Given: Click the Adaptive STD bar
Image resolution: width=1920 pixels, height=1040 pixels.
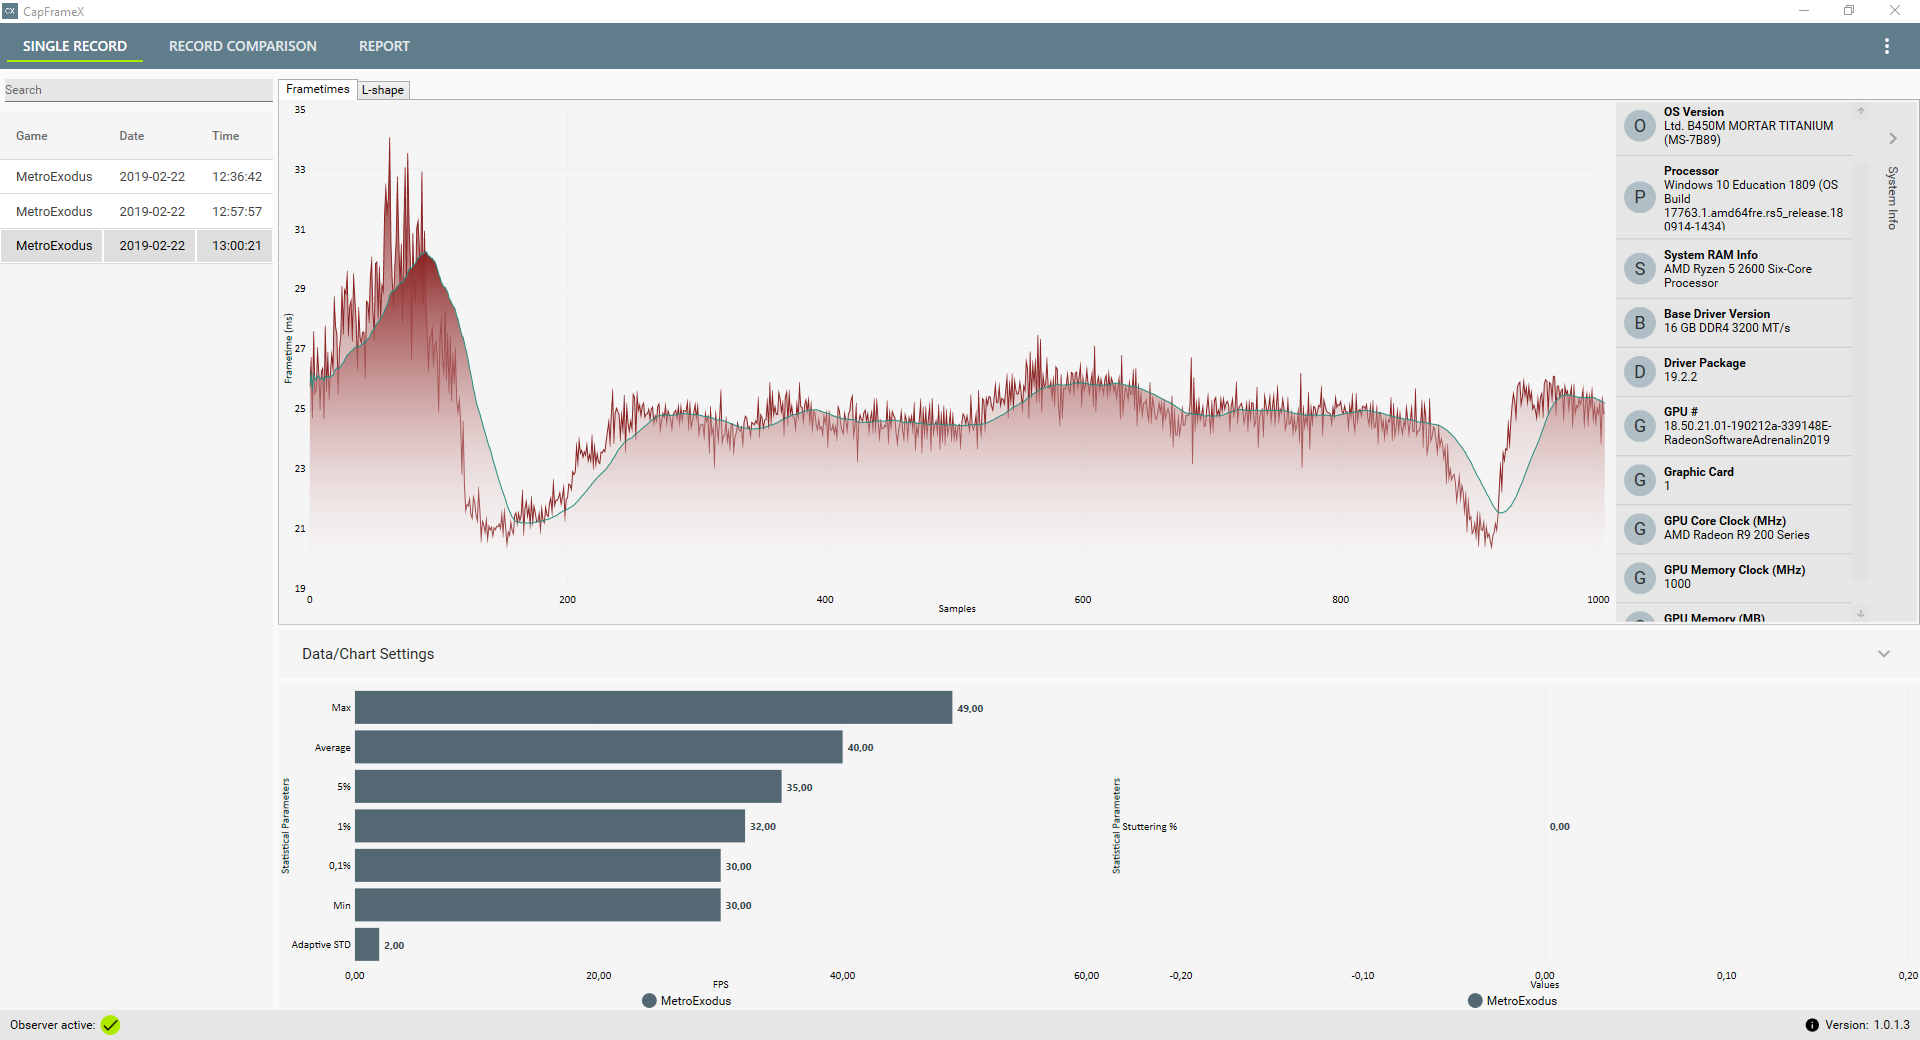Looking at the screenshot, I should 367,944.
